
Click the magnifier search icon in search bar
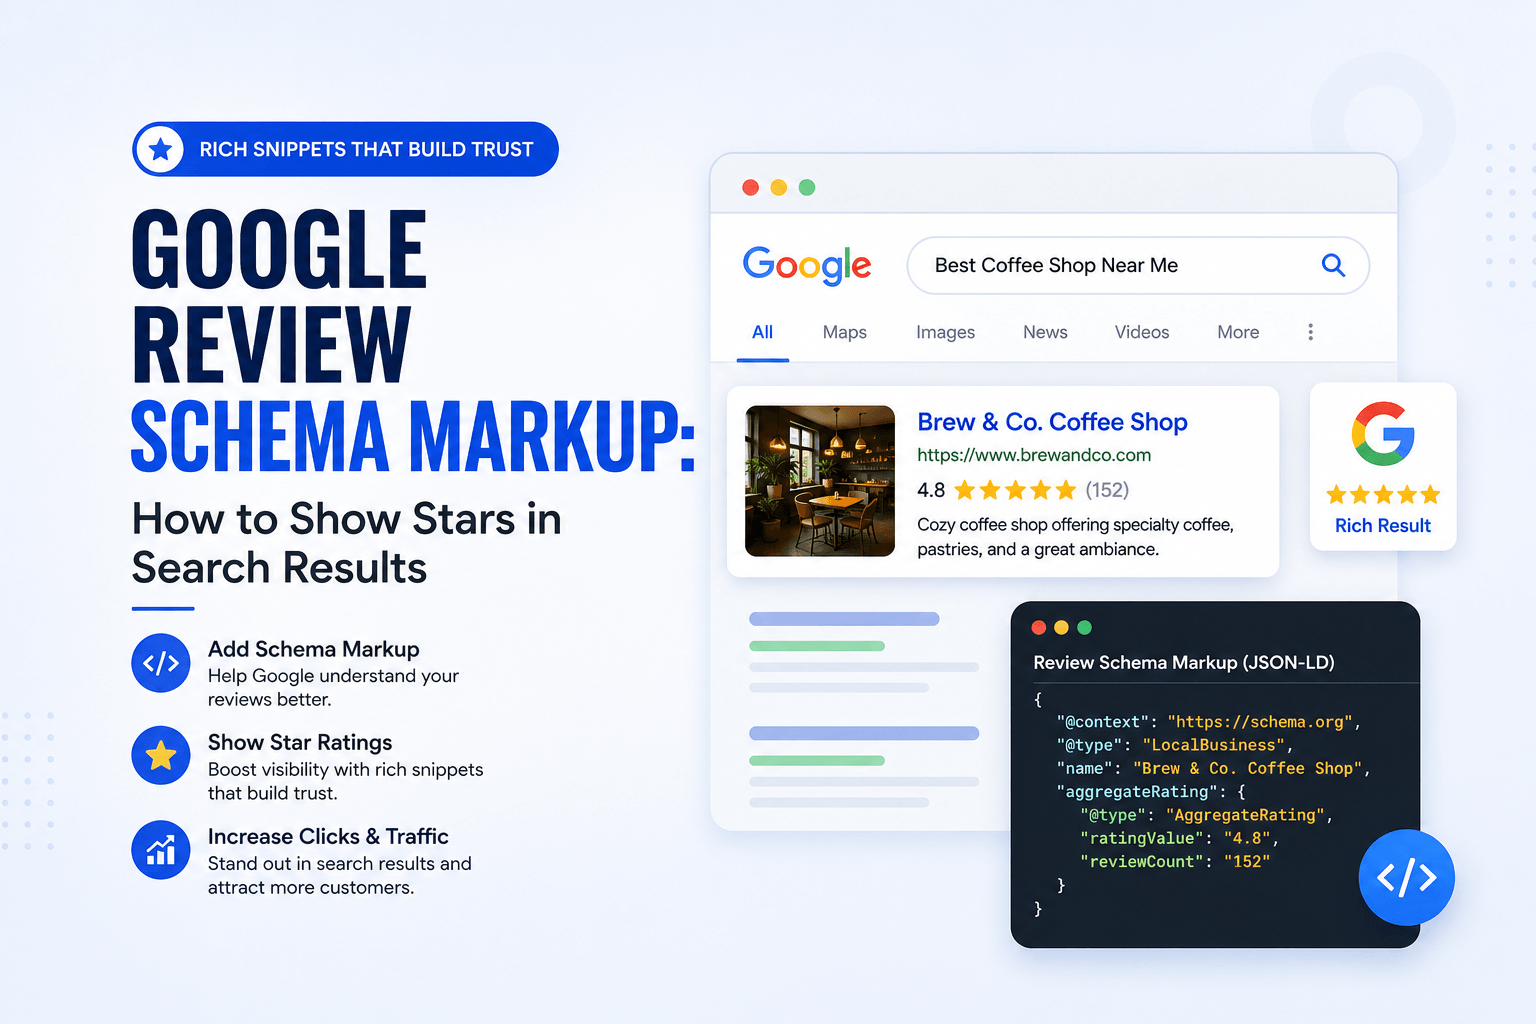pyautogui.click(x=1333, y=265)
